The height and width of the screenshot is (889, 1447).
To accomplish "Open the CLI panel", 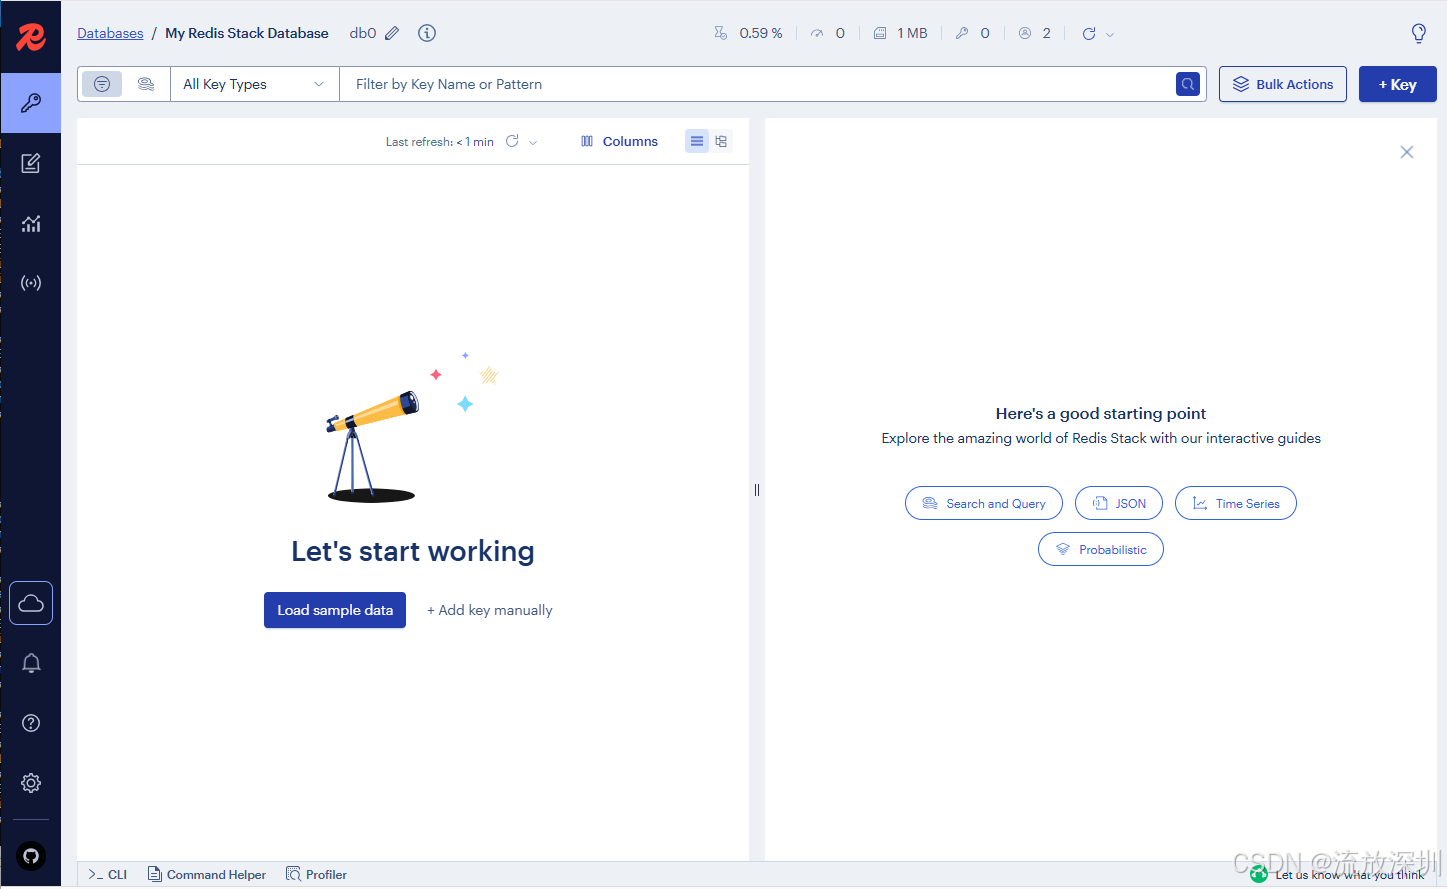I will [x=108, y=874].
